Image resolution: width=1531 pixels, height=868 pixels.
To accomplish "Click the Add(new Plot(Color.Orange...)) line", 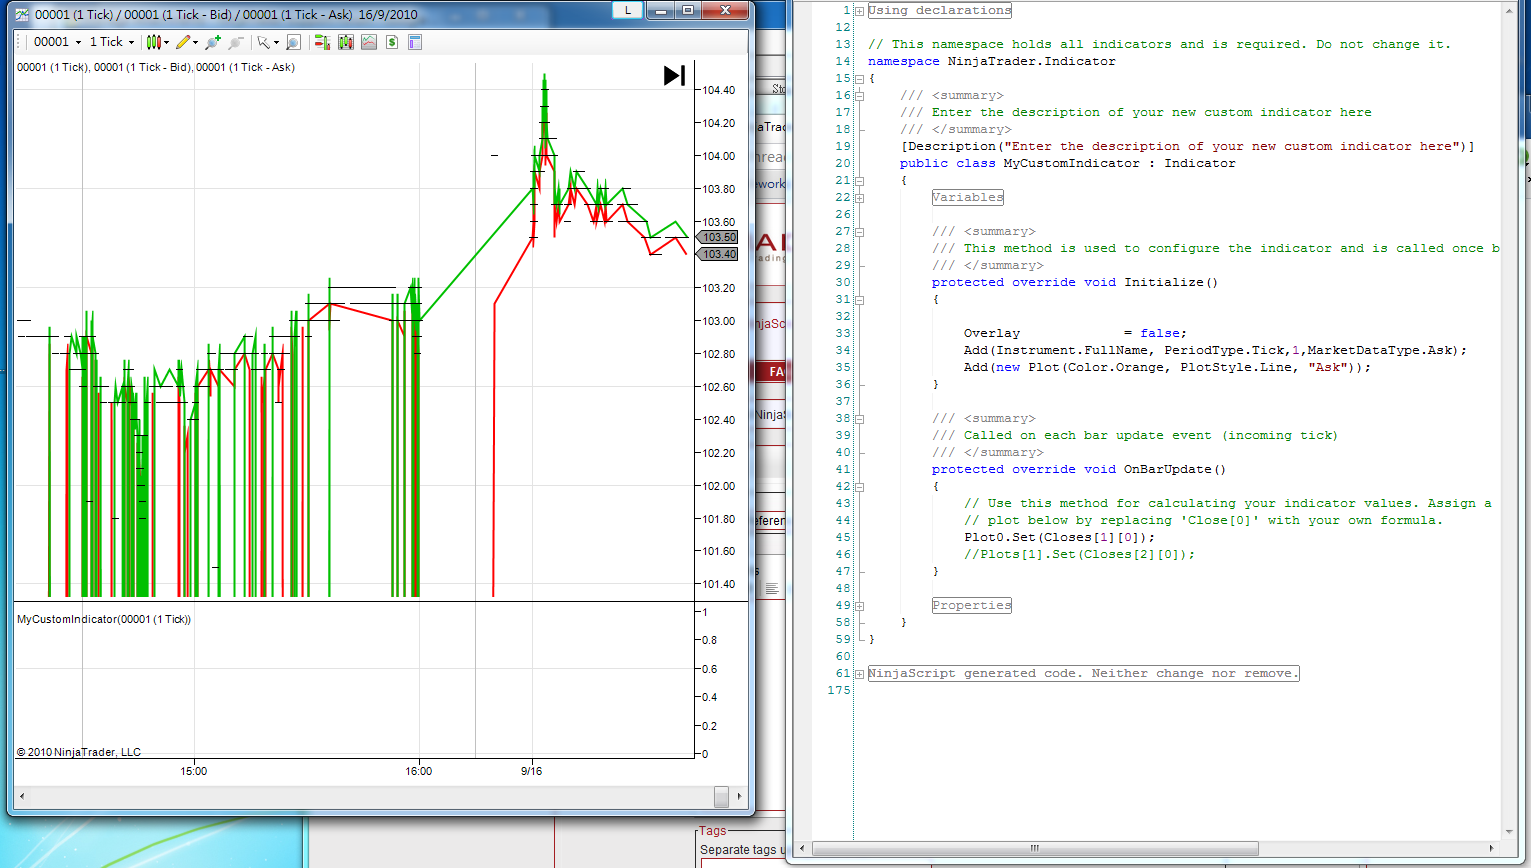I will (x=1168, y=367).
